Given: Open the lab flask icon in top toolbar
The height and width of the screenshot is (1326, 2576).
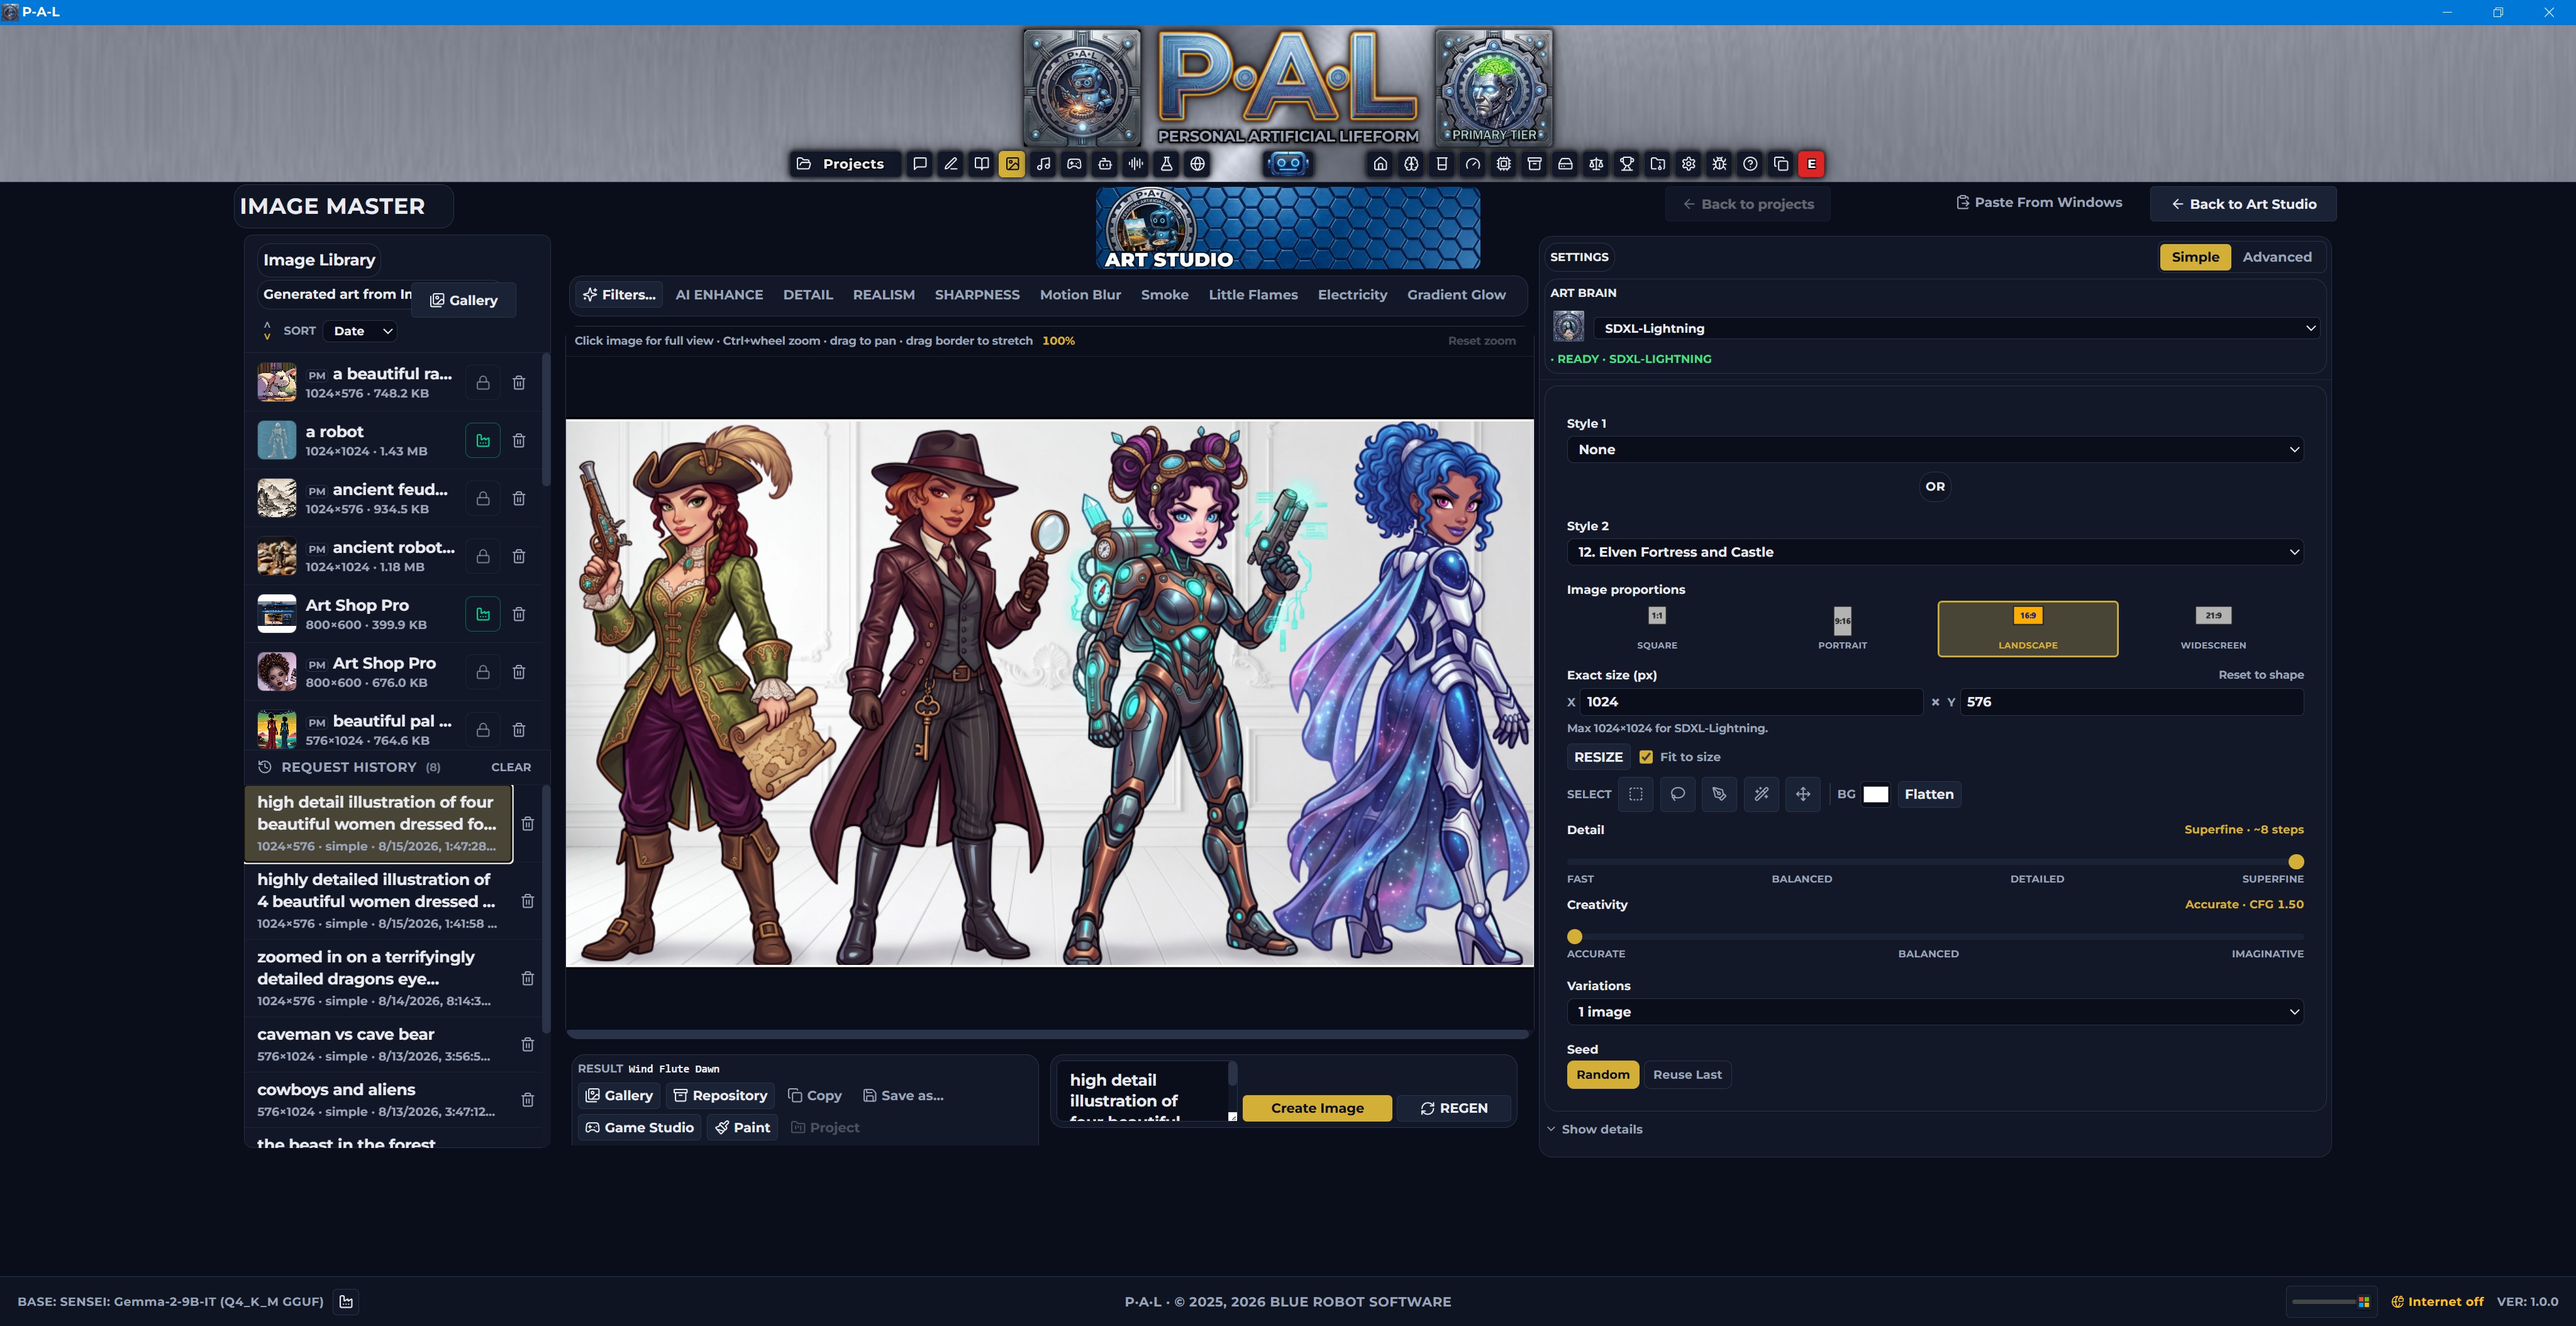Looking at the screenshot, I should 1166,164.
